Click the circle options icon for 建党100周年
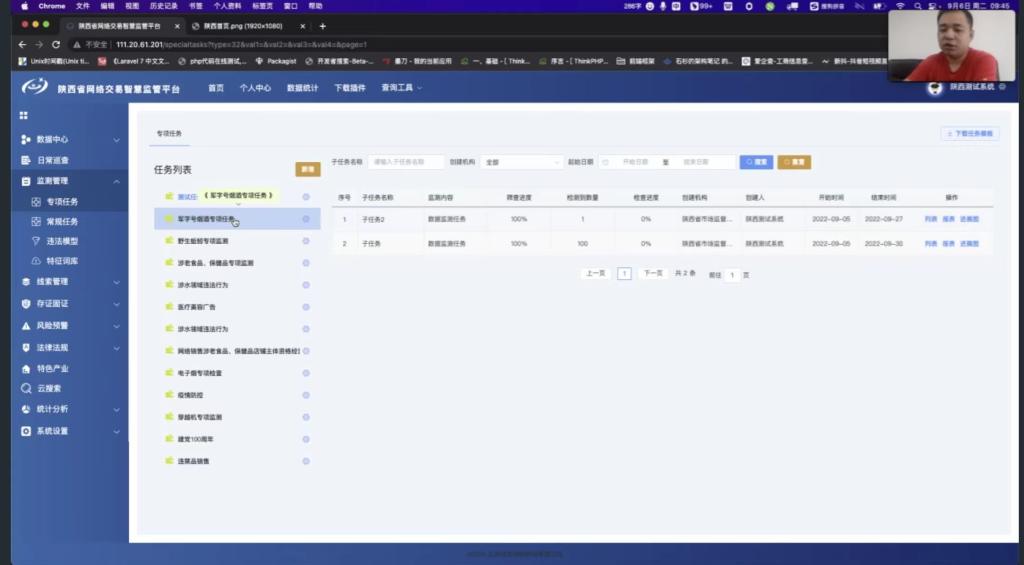The width and height of the screenshot is (1024, 565). coord(306,439)
